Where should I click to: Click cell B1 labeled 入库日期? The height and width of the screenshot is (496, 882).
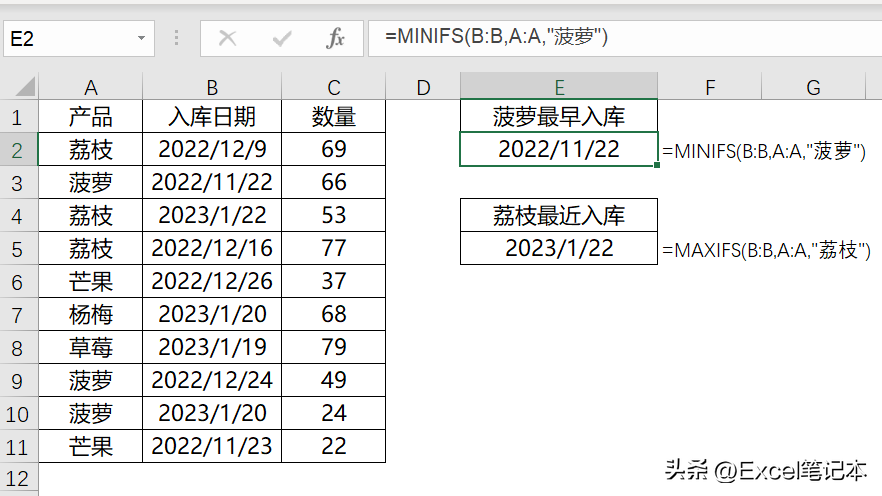pos(212,116)
